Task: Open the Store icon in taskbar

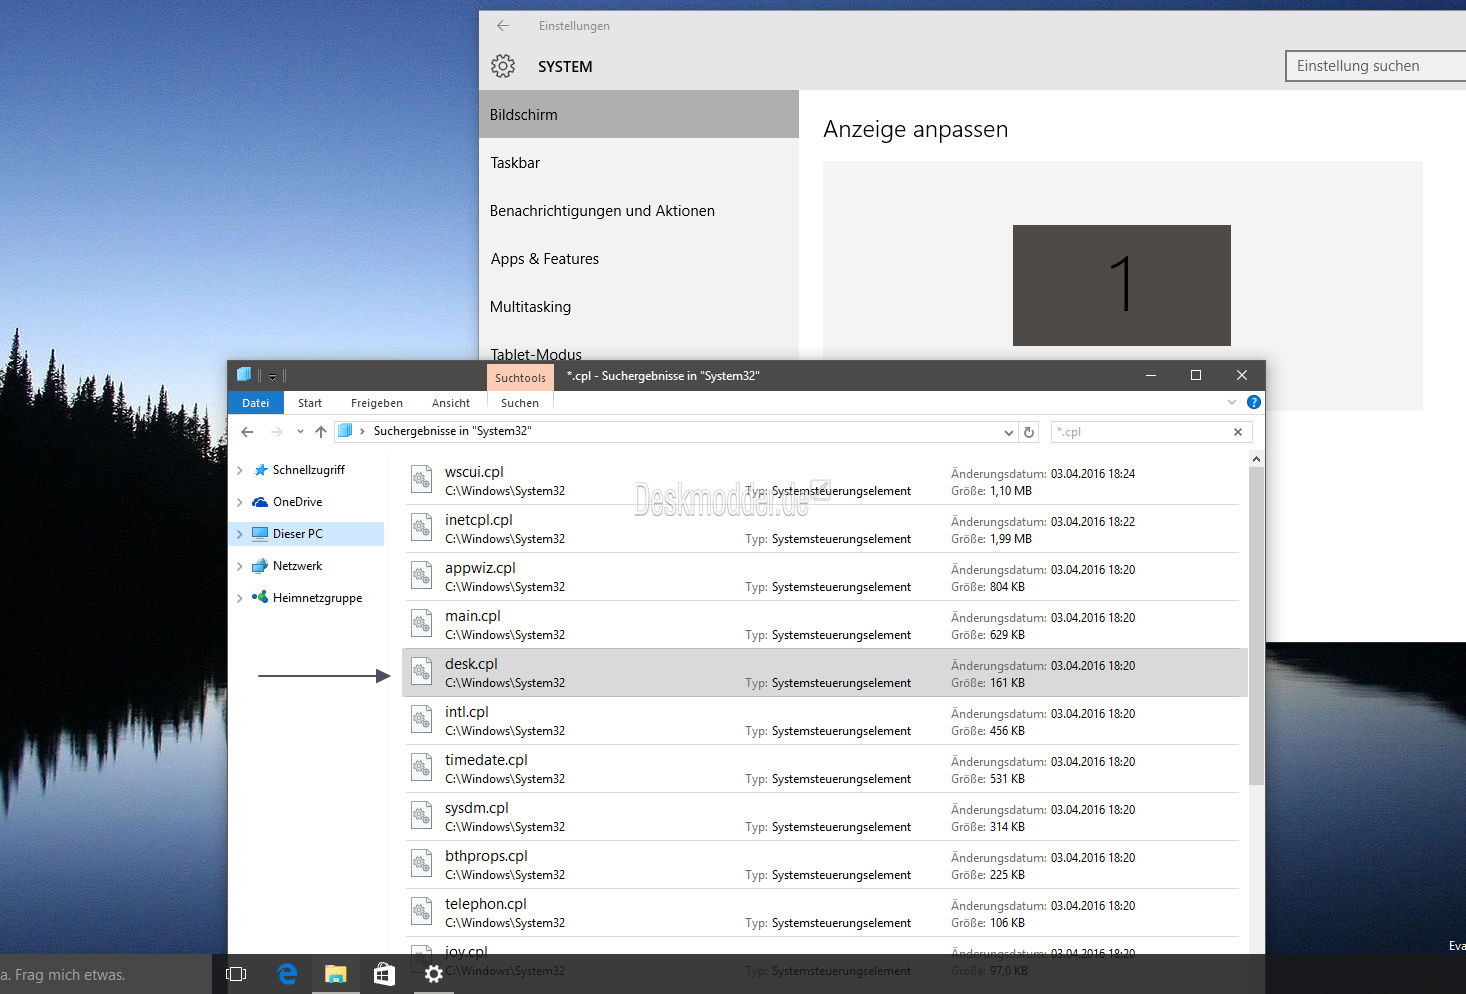Action: click(x=384, y=974)
